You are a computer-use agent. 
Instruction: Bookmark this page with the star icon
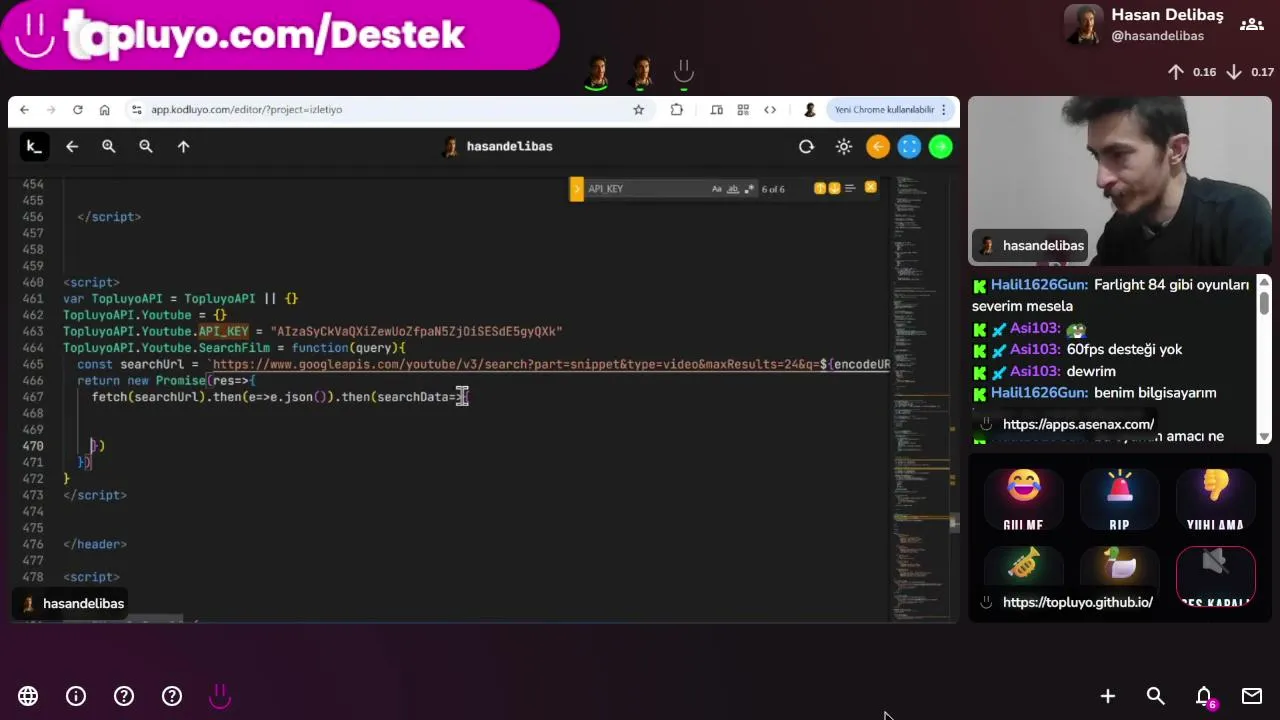pos(639,110)
